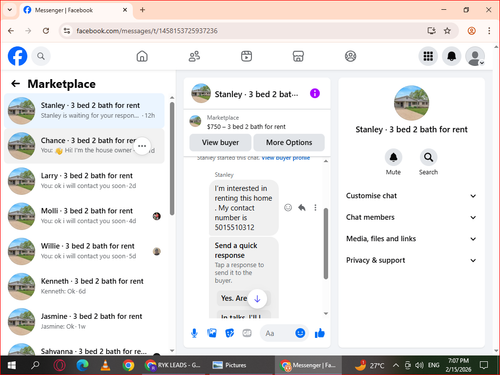This screenshot has height=375, width=500.
Task: Select the 'Yes. Are...' quick response
Action: (x=234, y=298)
